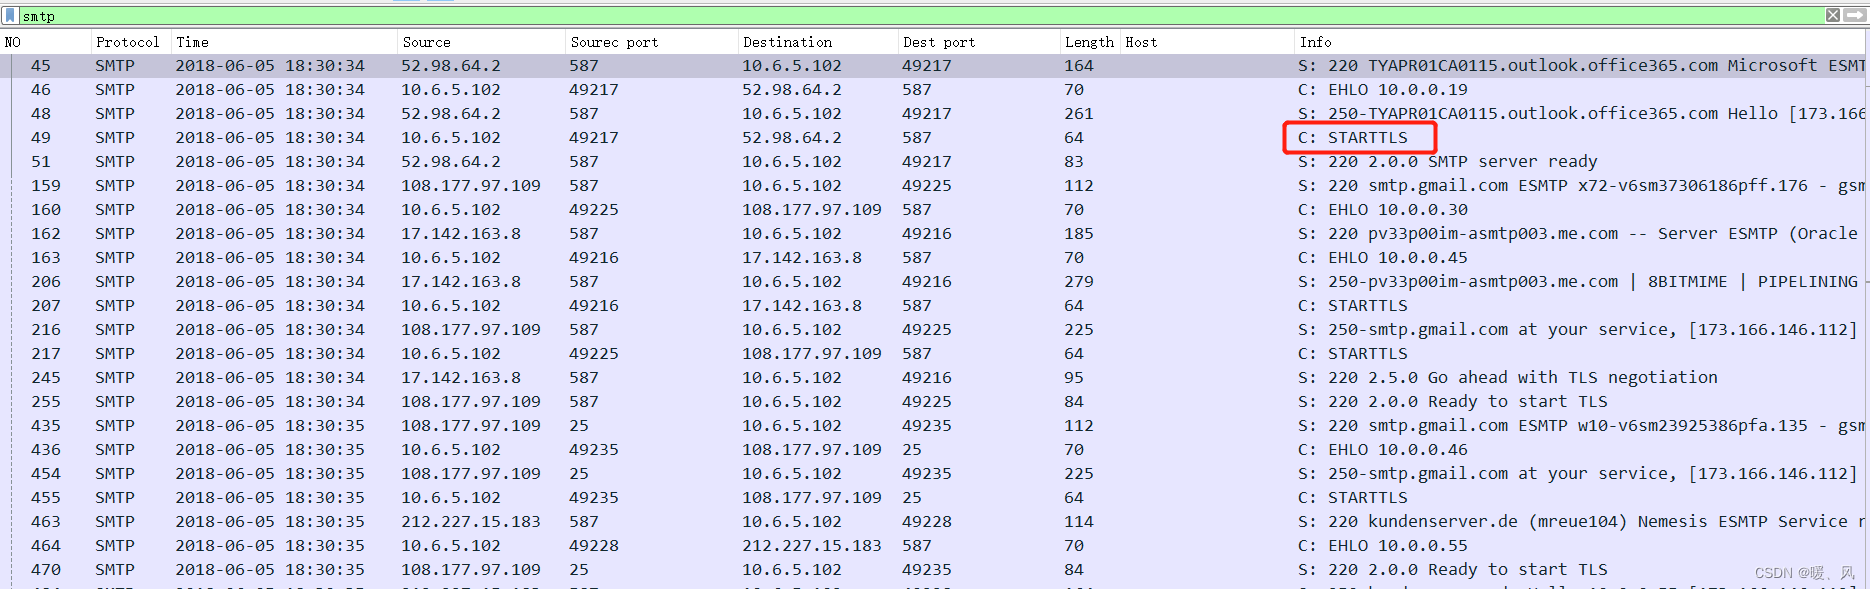Sort by the Source column header
The image size is (1870, 589).
point(426,42)
